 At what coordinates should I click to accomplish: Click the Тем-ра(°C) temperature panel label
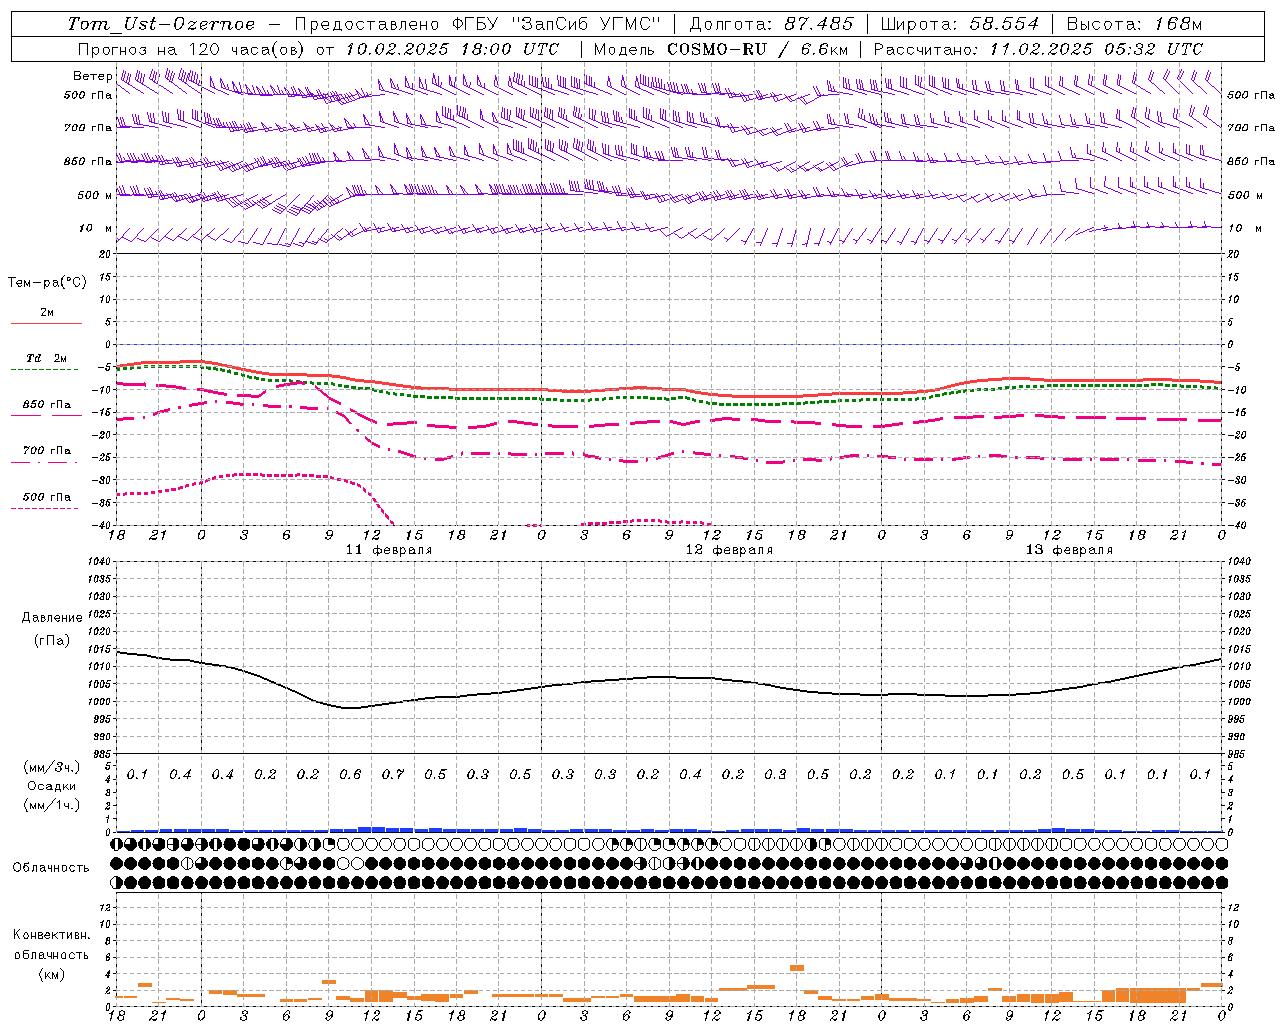point(47,283)
